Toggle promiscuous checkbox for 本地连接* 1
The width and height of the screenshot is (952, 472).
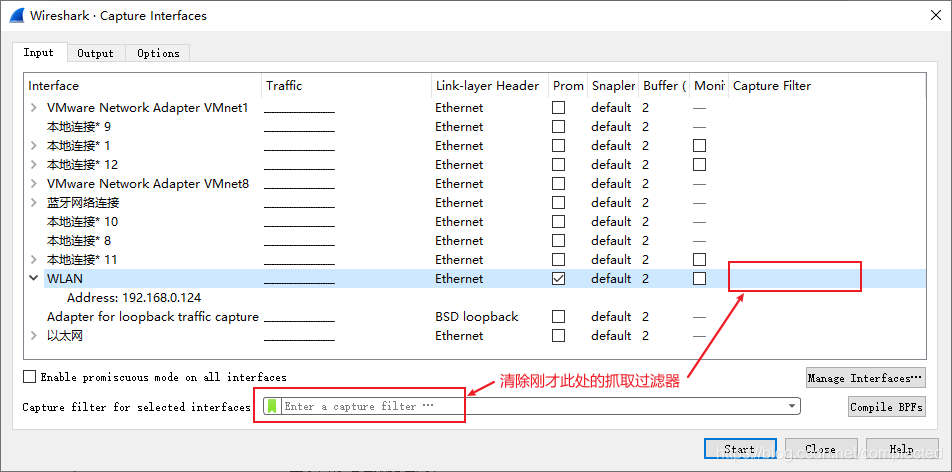pyautogui.click(x=558, y=146)
